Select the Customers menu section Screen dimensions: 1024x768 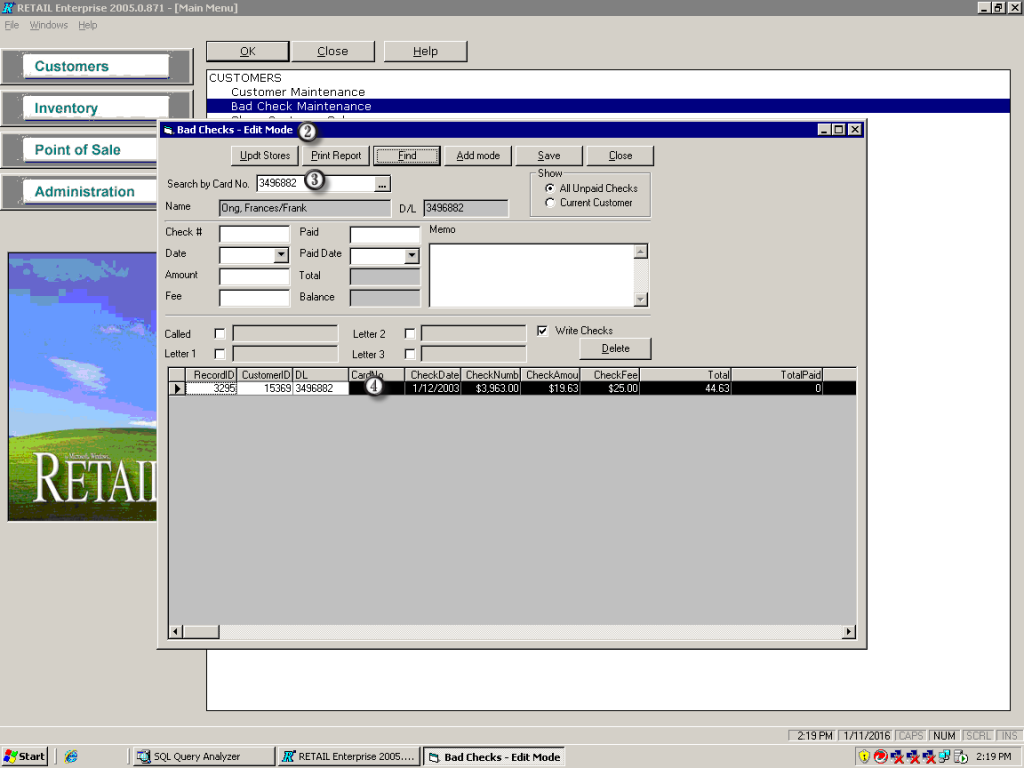pos(96,67)
